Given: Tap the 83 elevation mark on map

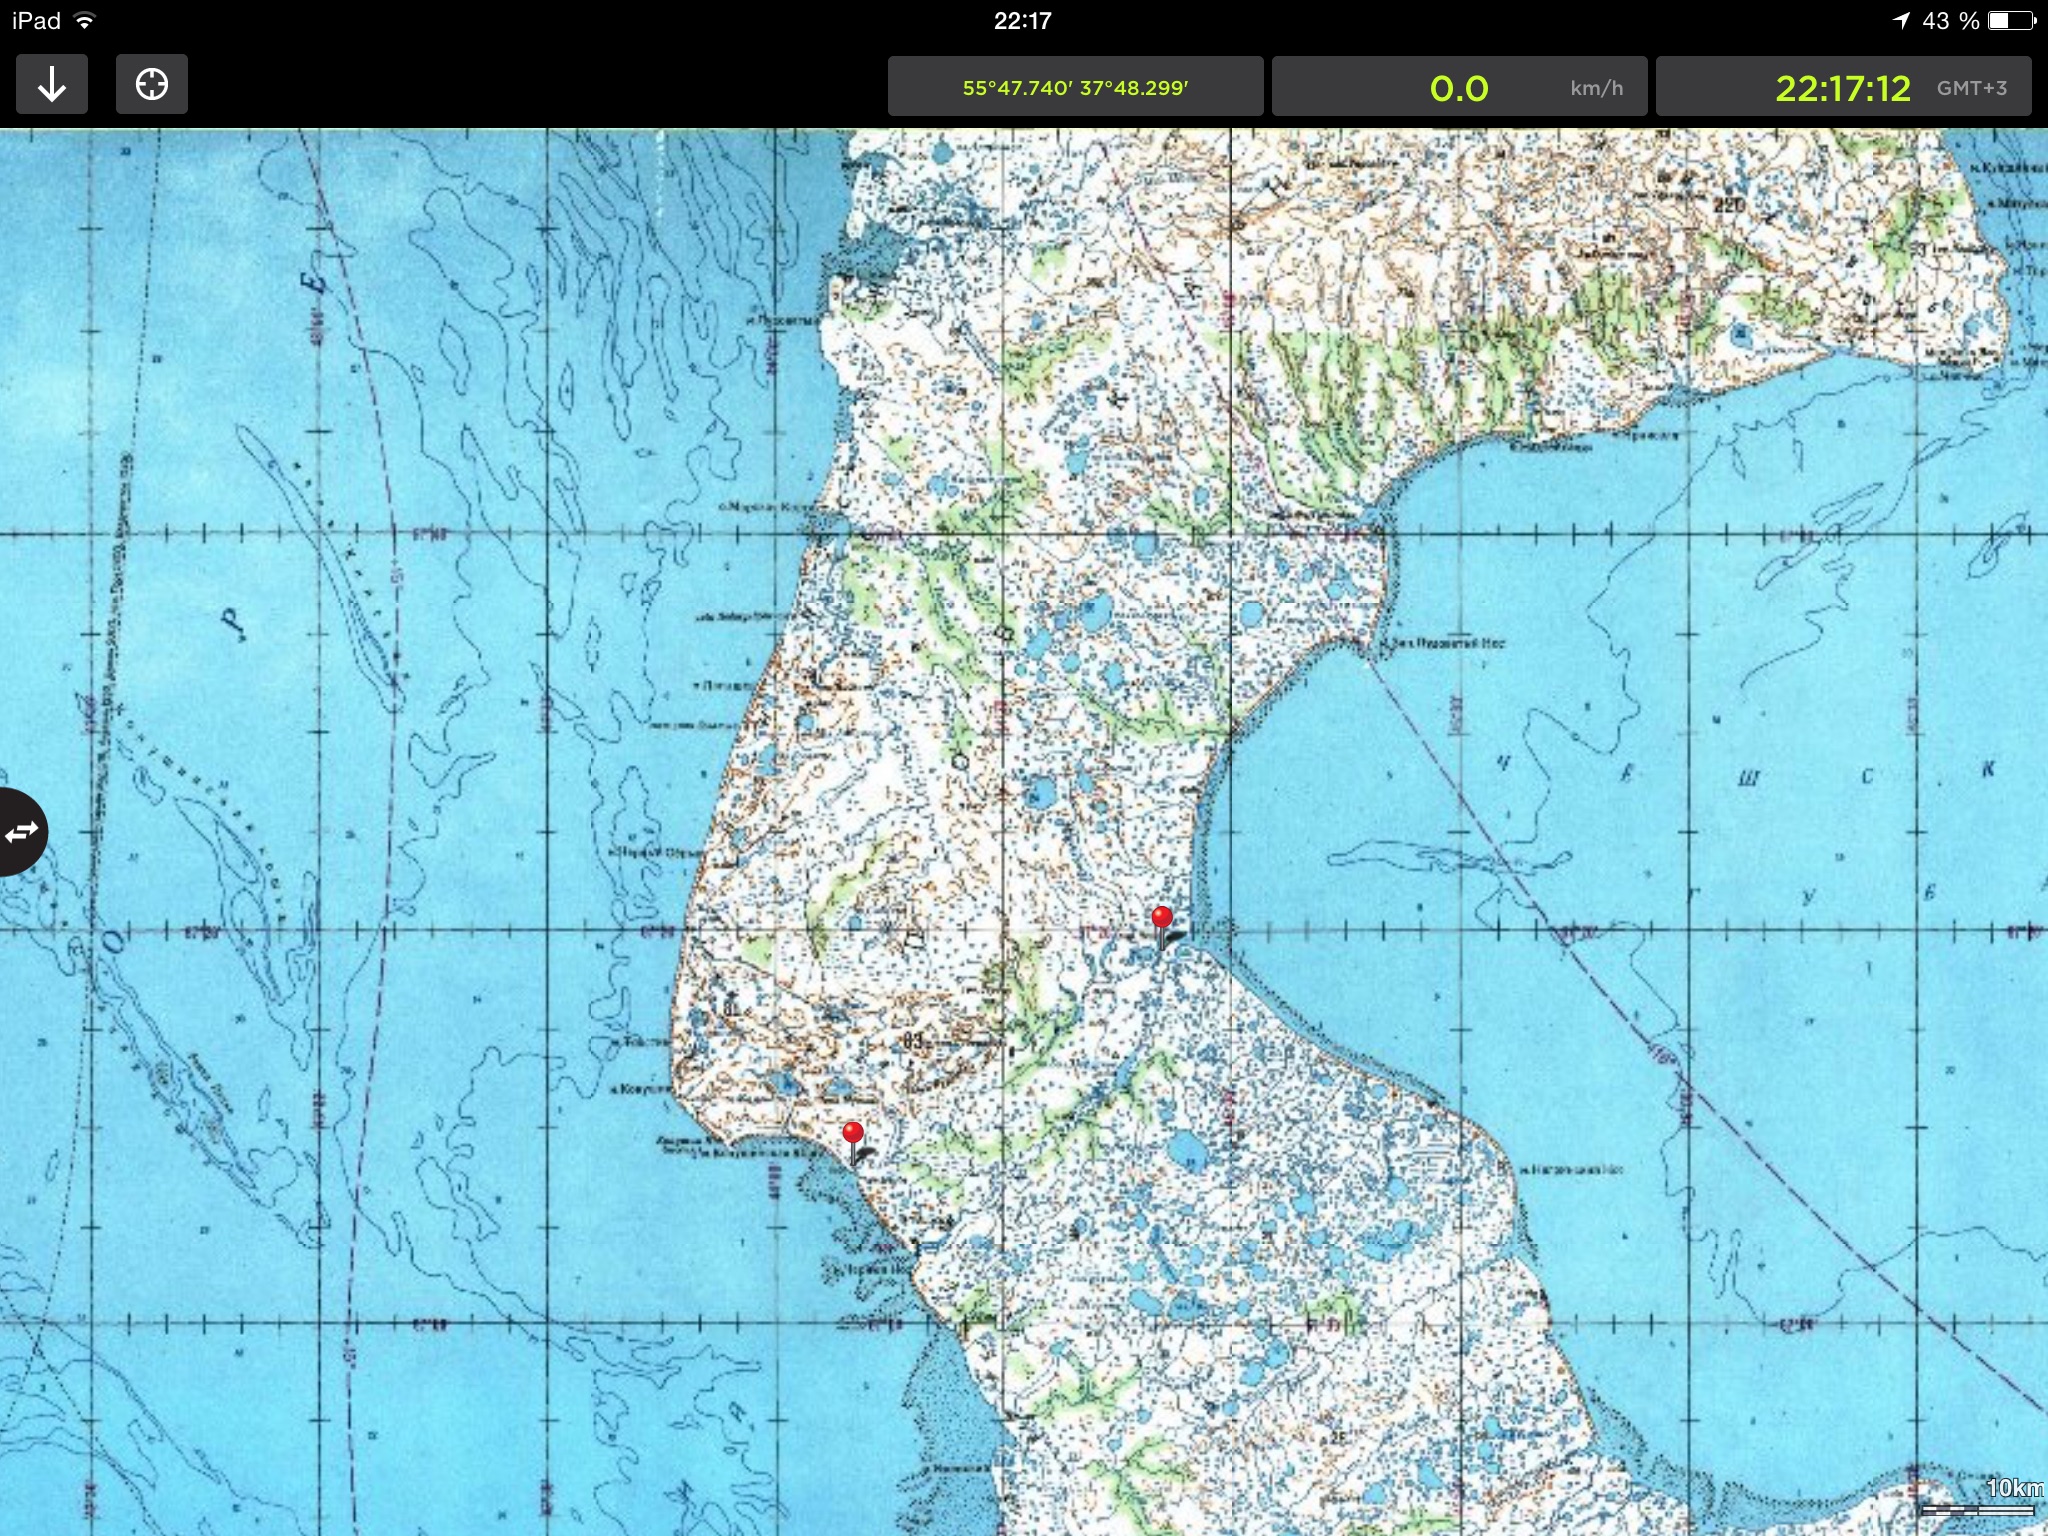Looking at the screenshot, I should [912, 1041].
